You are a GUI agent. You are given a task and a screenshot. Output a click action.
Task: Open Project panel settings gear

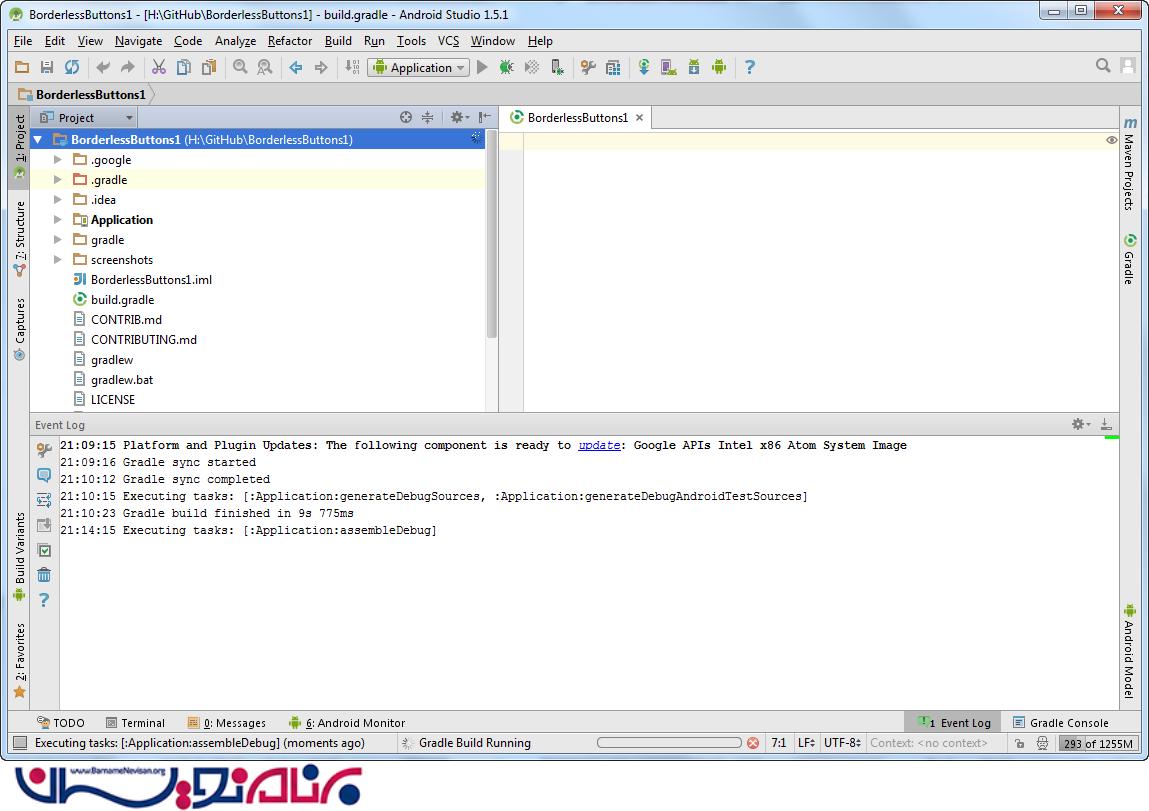(458, 117)
